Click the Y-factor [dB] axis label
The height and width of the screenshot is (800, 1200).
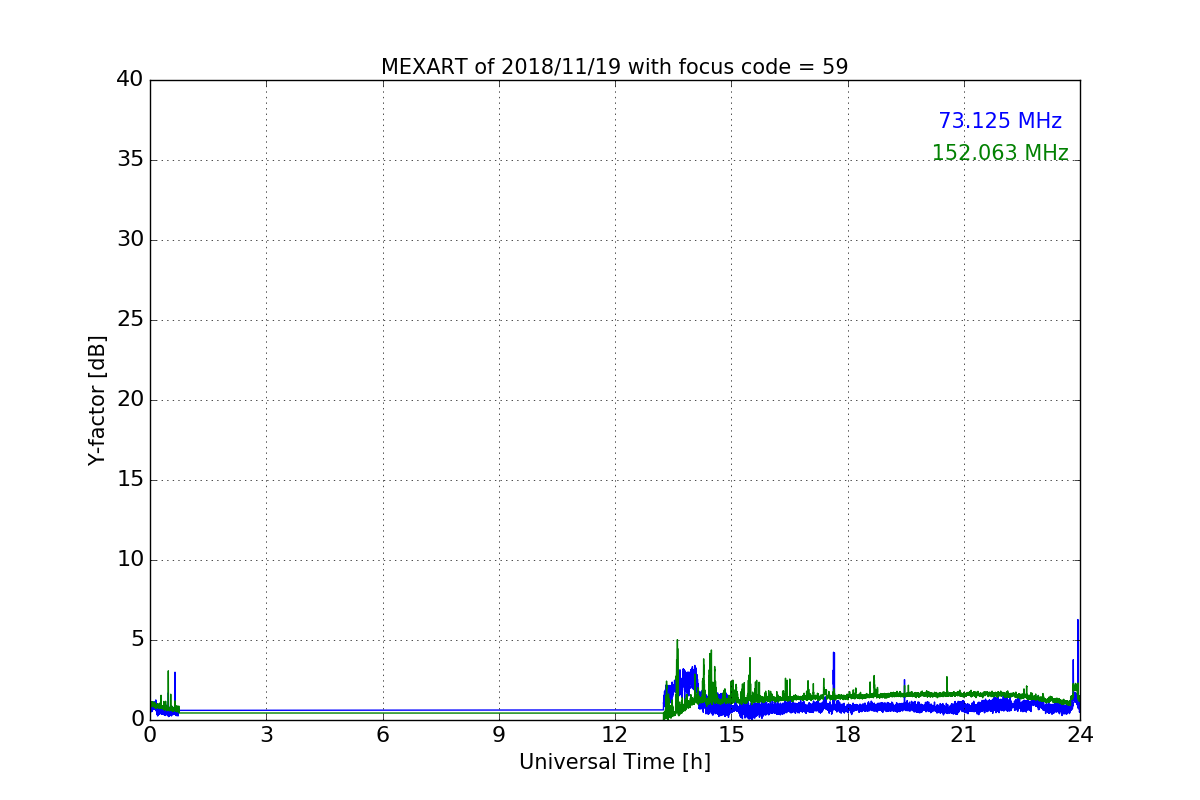pos(97,400)
